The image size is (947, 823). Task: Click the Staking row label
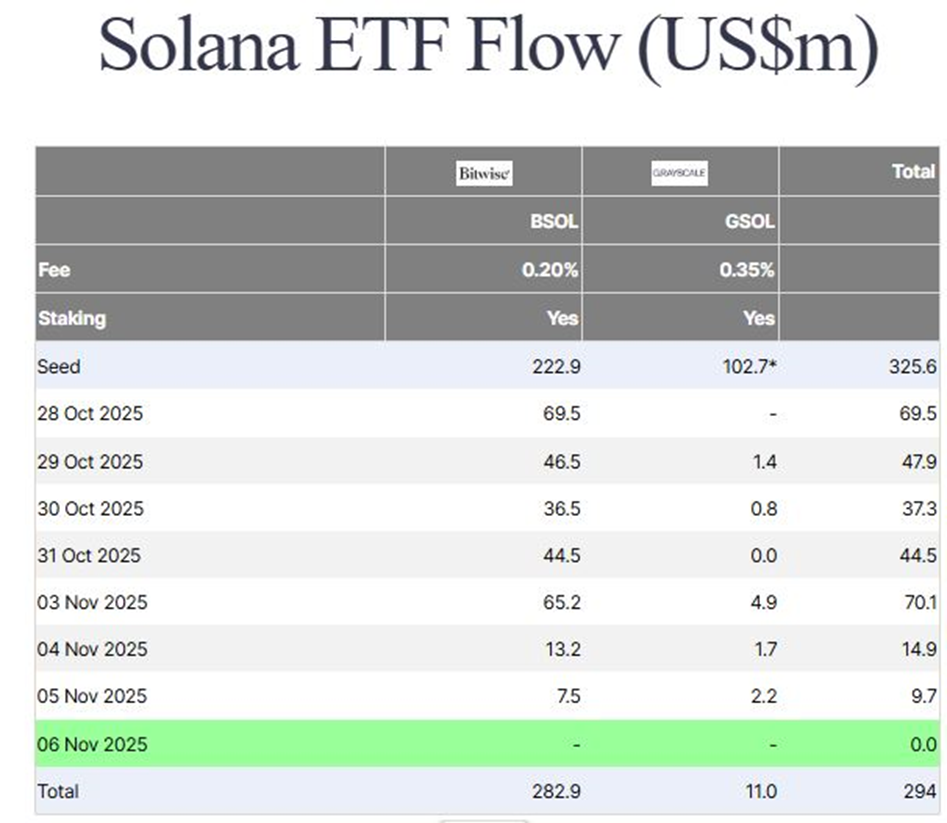[x=71, y=318]
